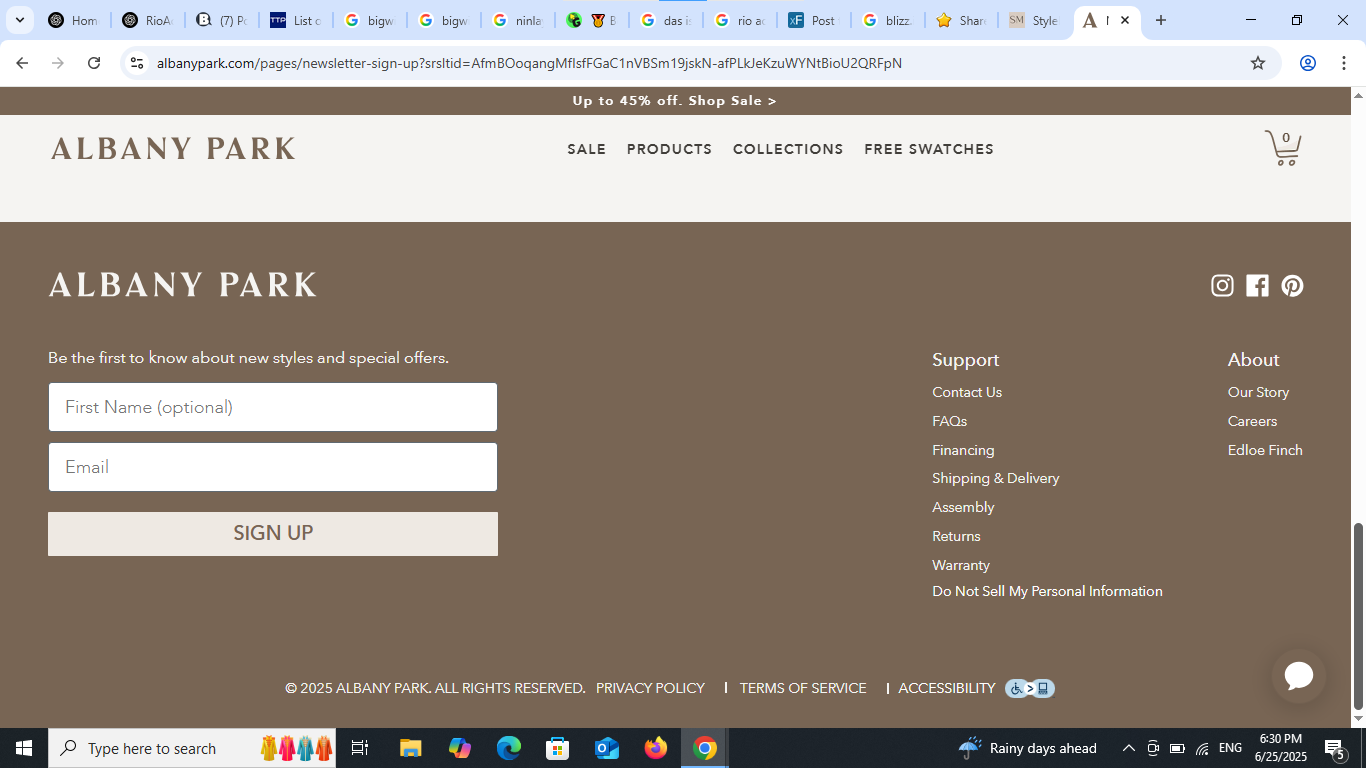
Task: Go back with browser back arrow
Action: 22,63
